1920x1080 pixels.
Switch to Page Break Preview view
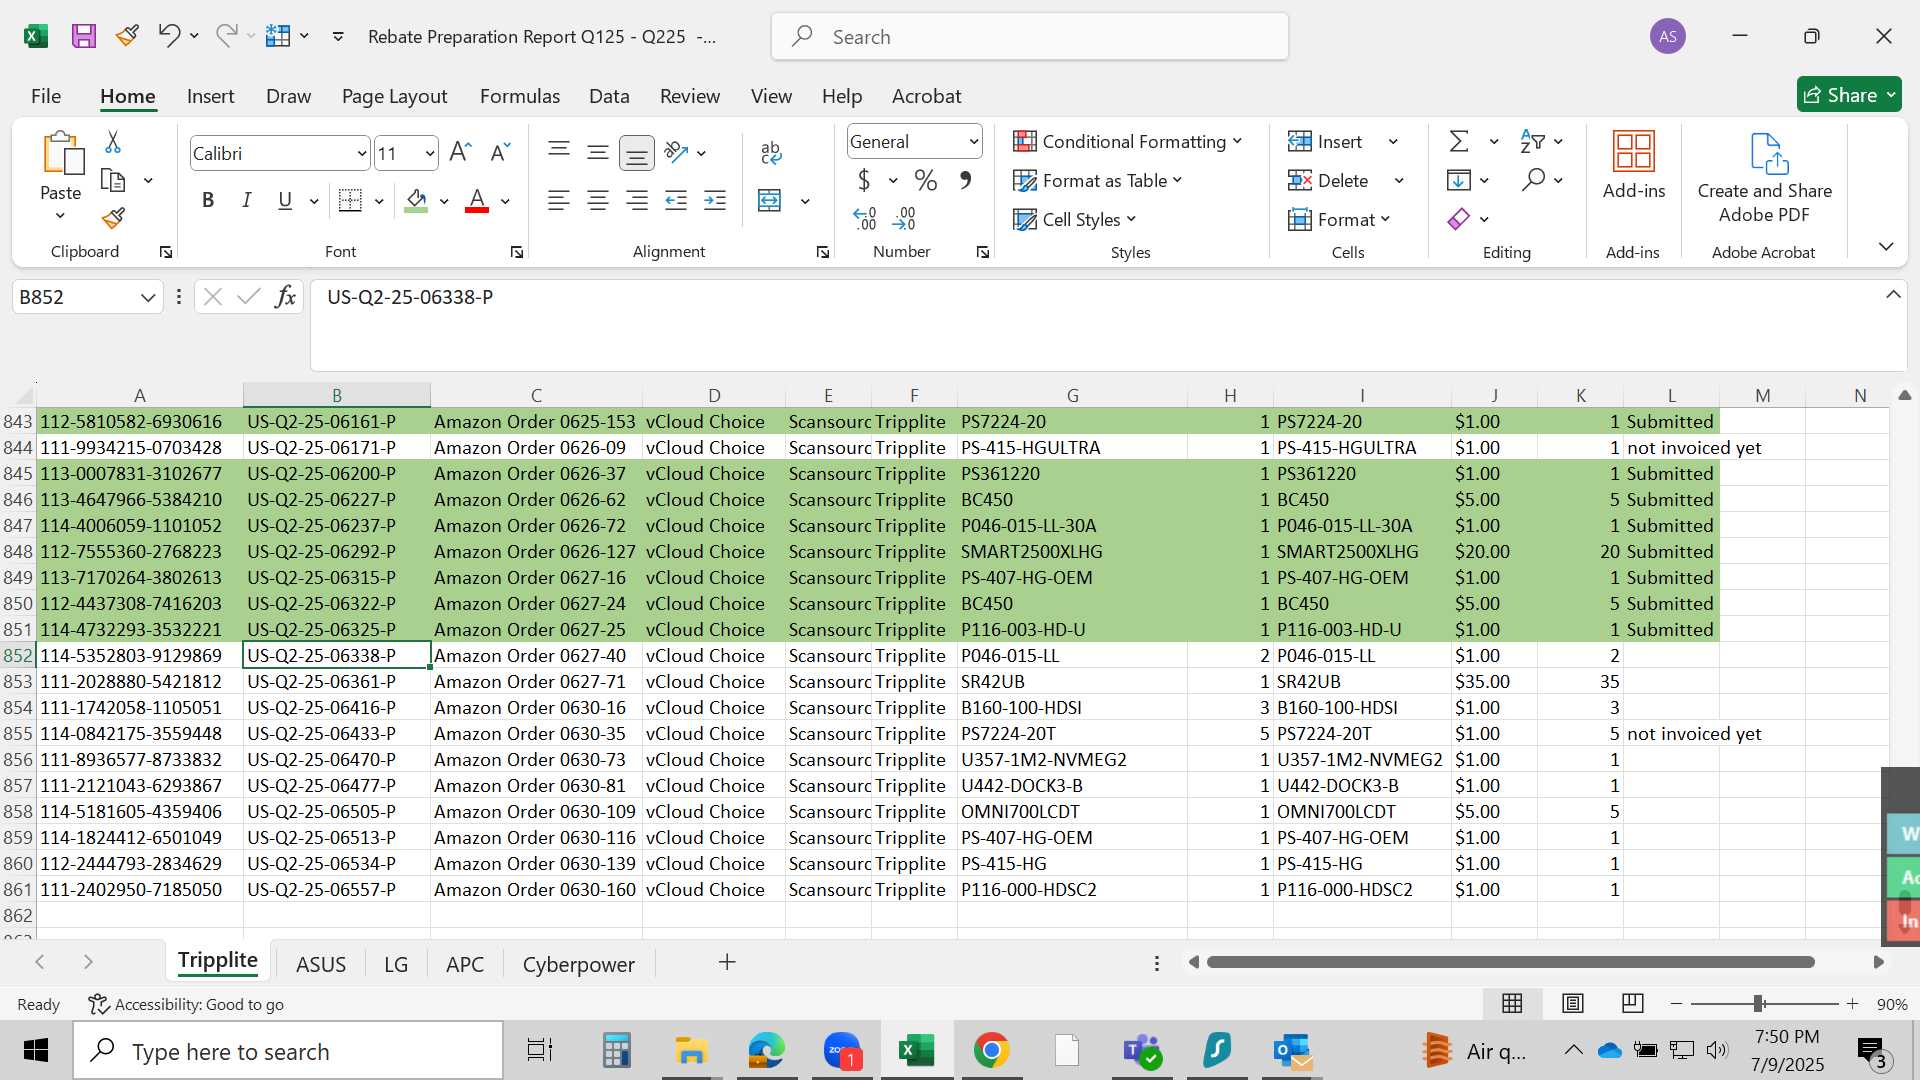click(x=1632, y=1003)
